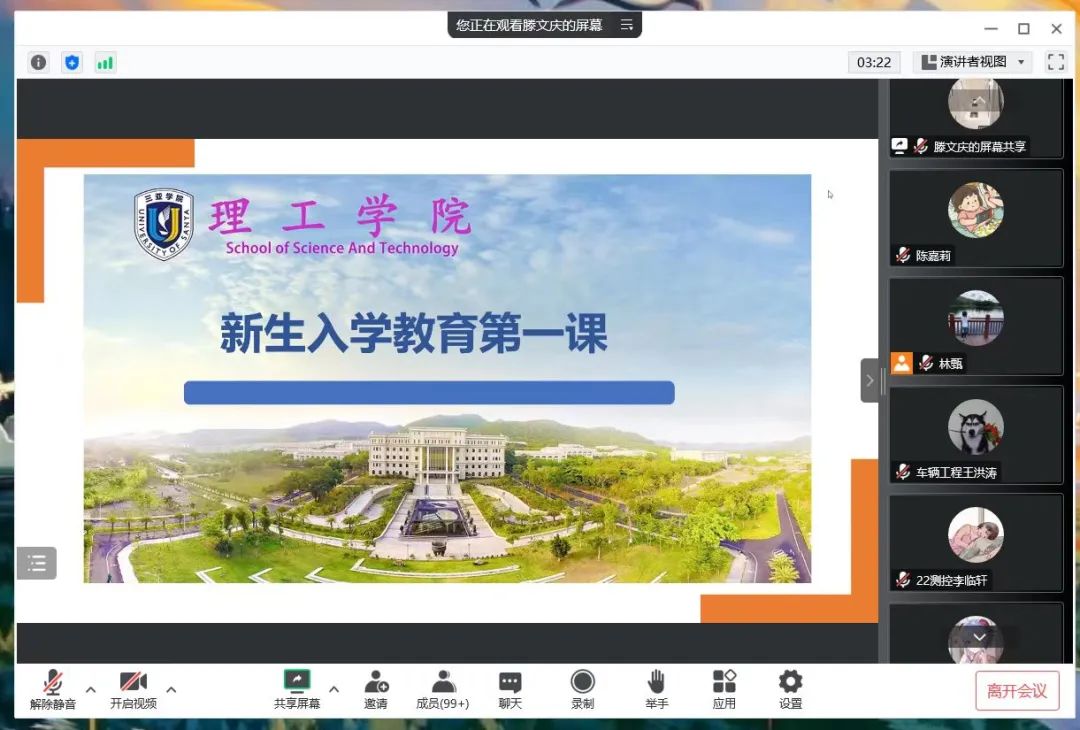1080x730 pixels.
Task: Click the University of Sanya logo on slide
Action: pyautogui.click(x=163, y=223)
